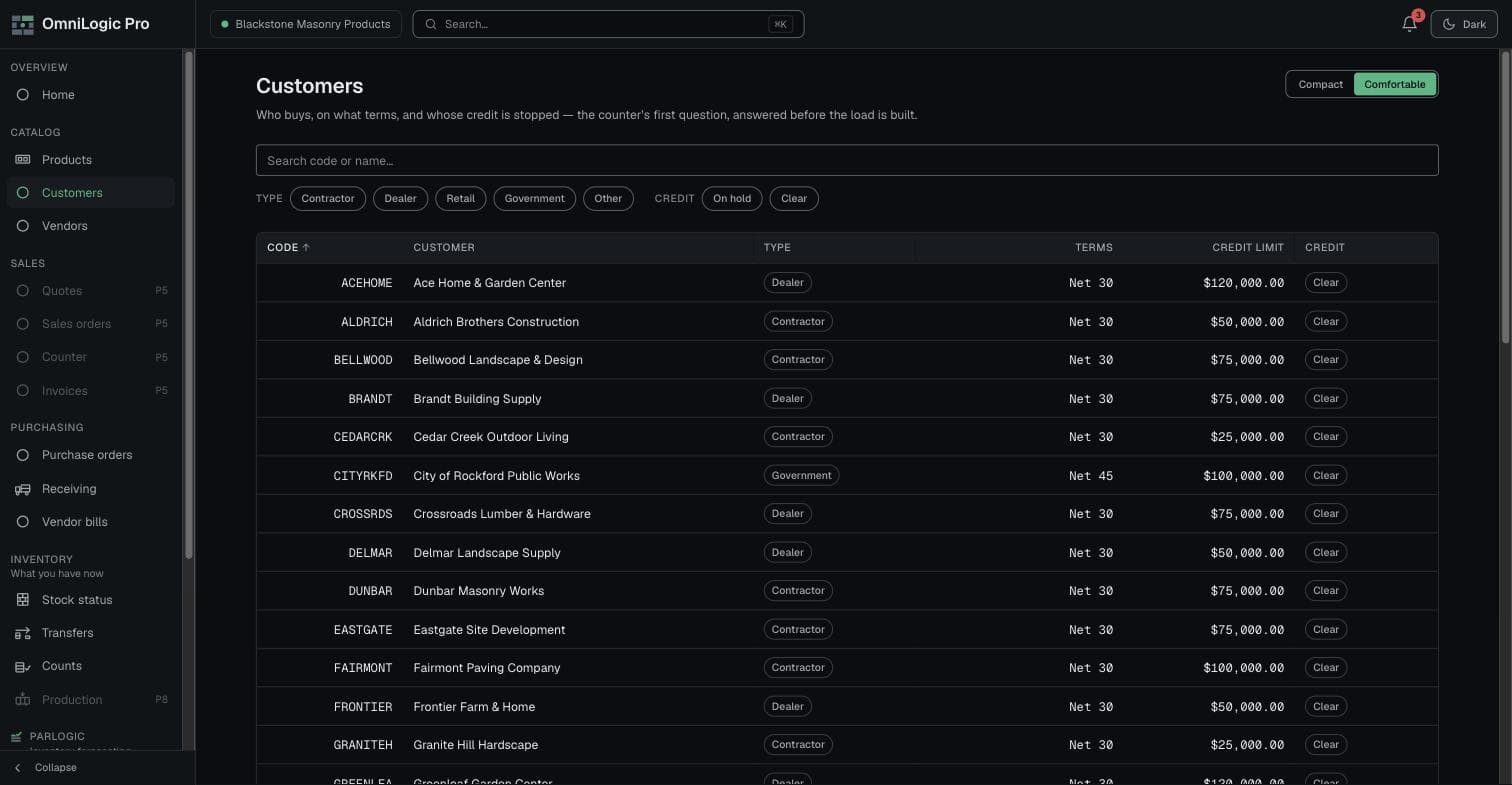Screen dimensions: 1512x785
Task: Collapse the sidebar
Action: point(55,768)
